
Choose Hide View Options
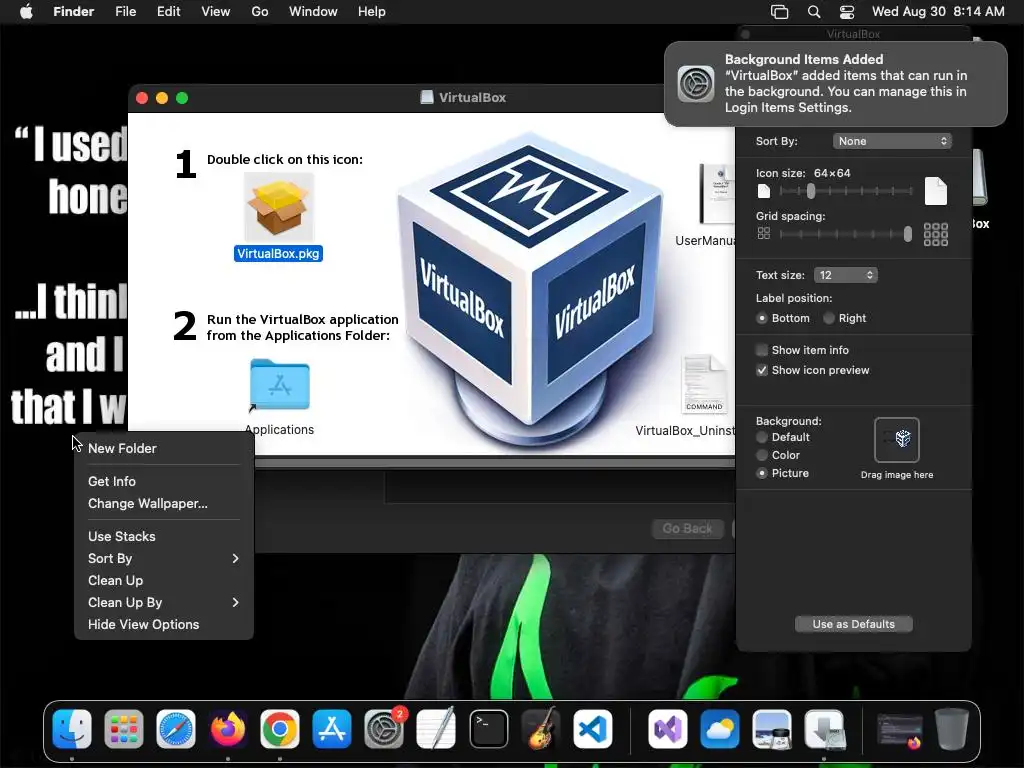[x=164, y=624]
